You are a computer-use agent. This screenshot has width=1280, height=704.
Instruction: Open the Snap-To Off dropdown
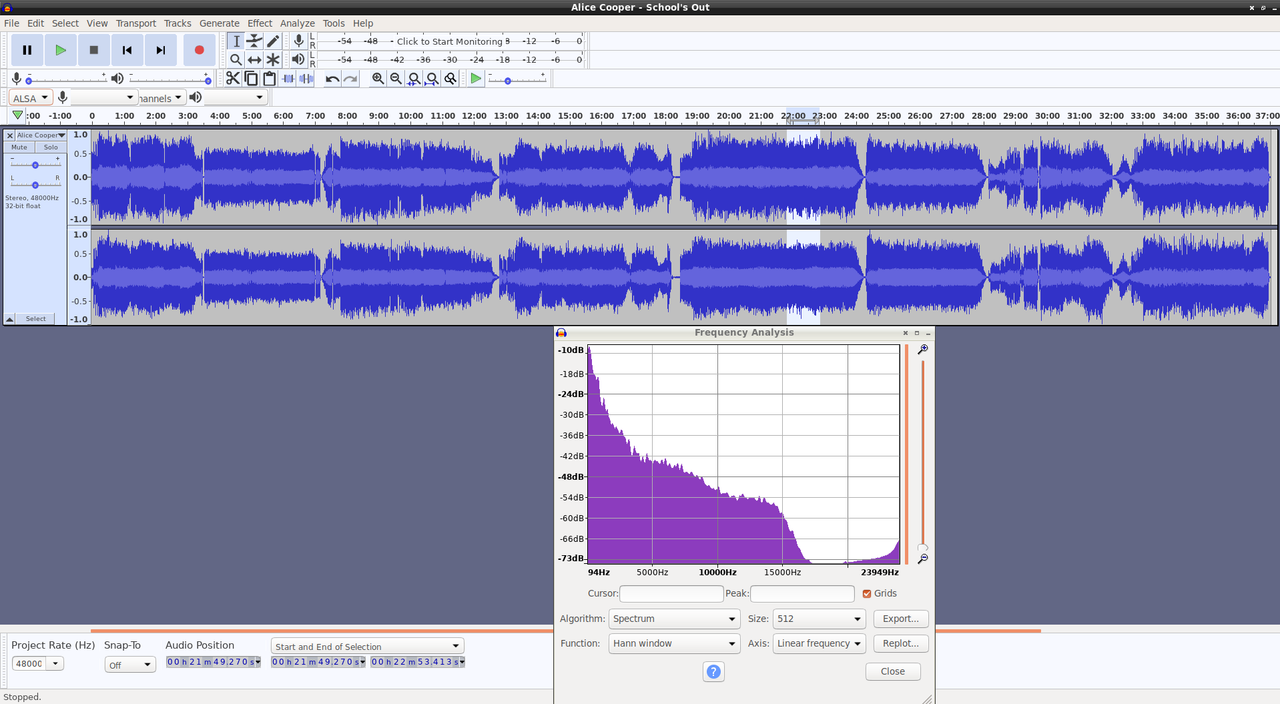coord(130,664)
